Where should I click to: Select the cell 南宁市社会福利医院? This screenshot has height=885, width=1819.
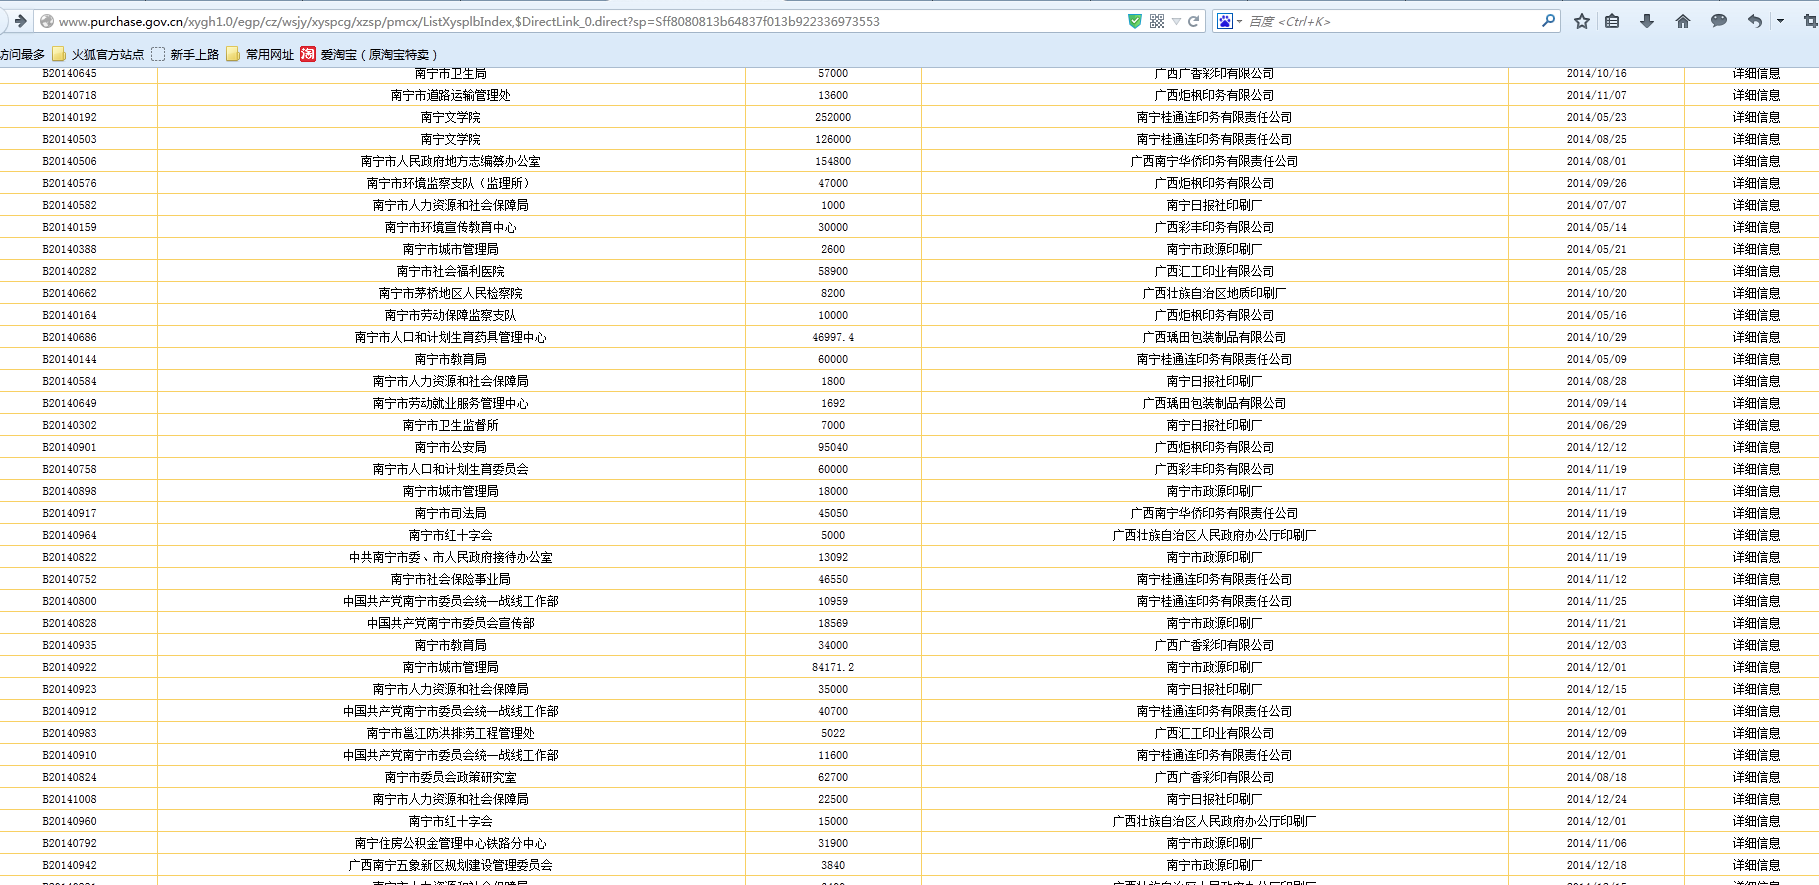click(x=451, y=271)
